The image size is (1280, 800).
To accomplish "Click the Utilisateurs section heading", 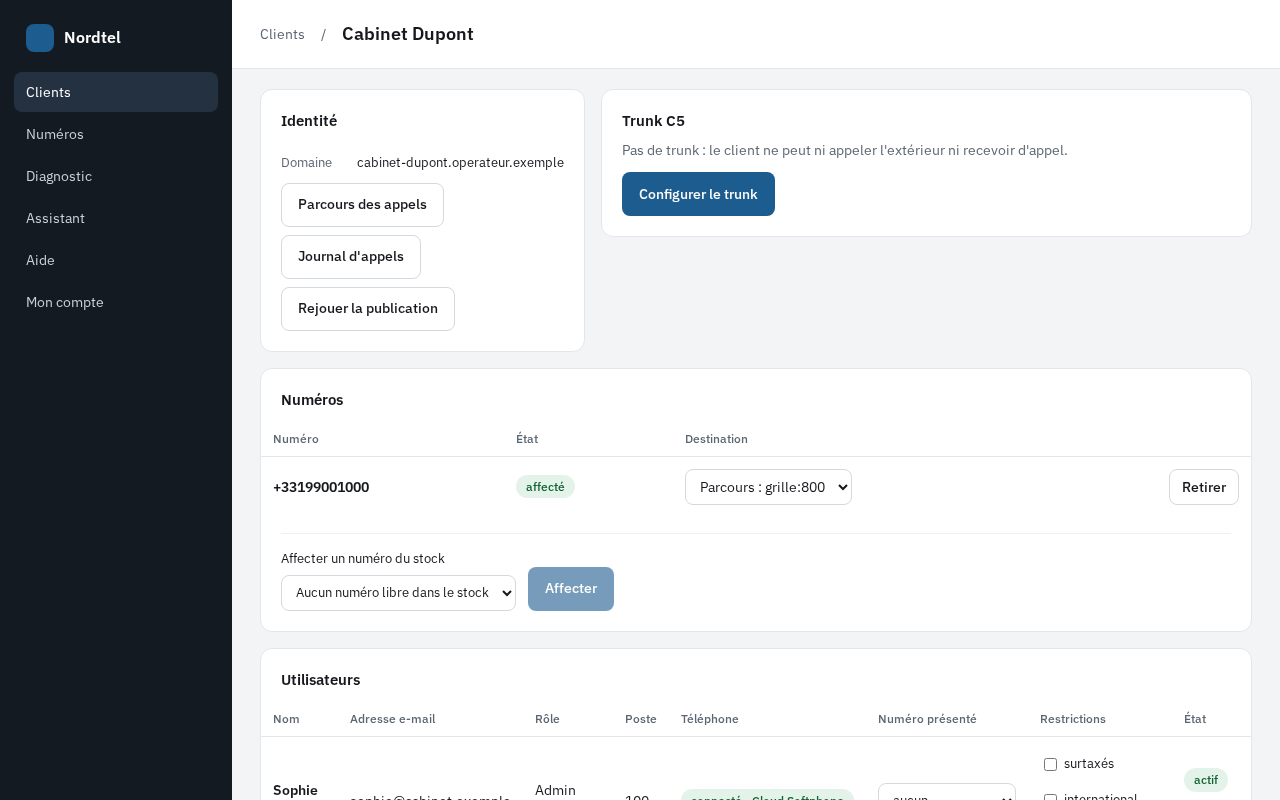I will coord(320,680).
